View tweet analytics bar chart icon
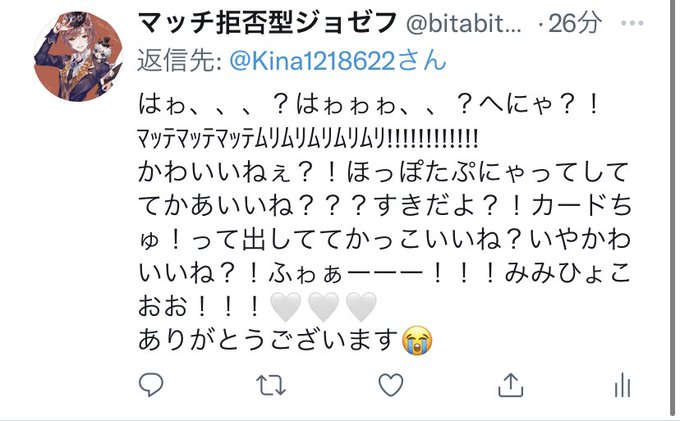680x421 pixels. (x=622, y=385)
